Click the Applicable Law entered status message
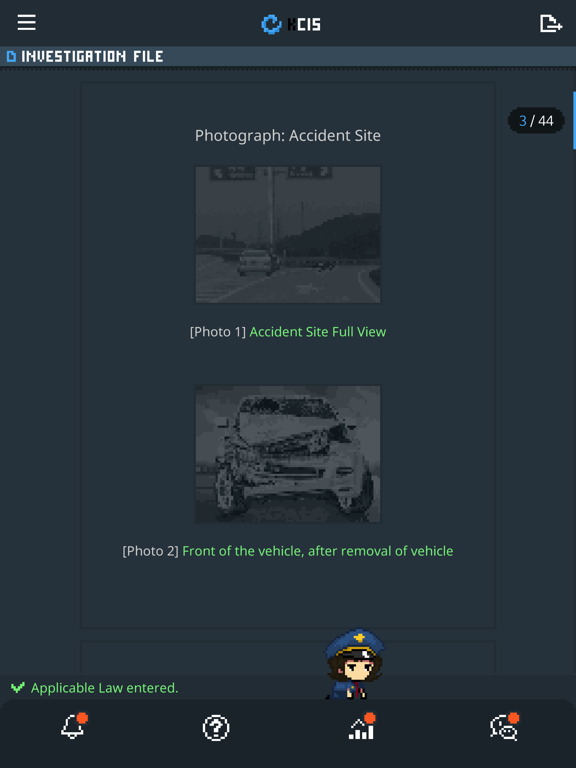The height and width of the screenshot is (768, 576). (x=104, y=688)
